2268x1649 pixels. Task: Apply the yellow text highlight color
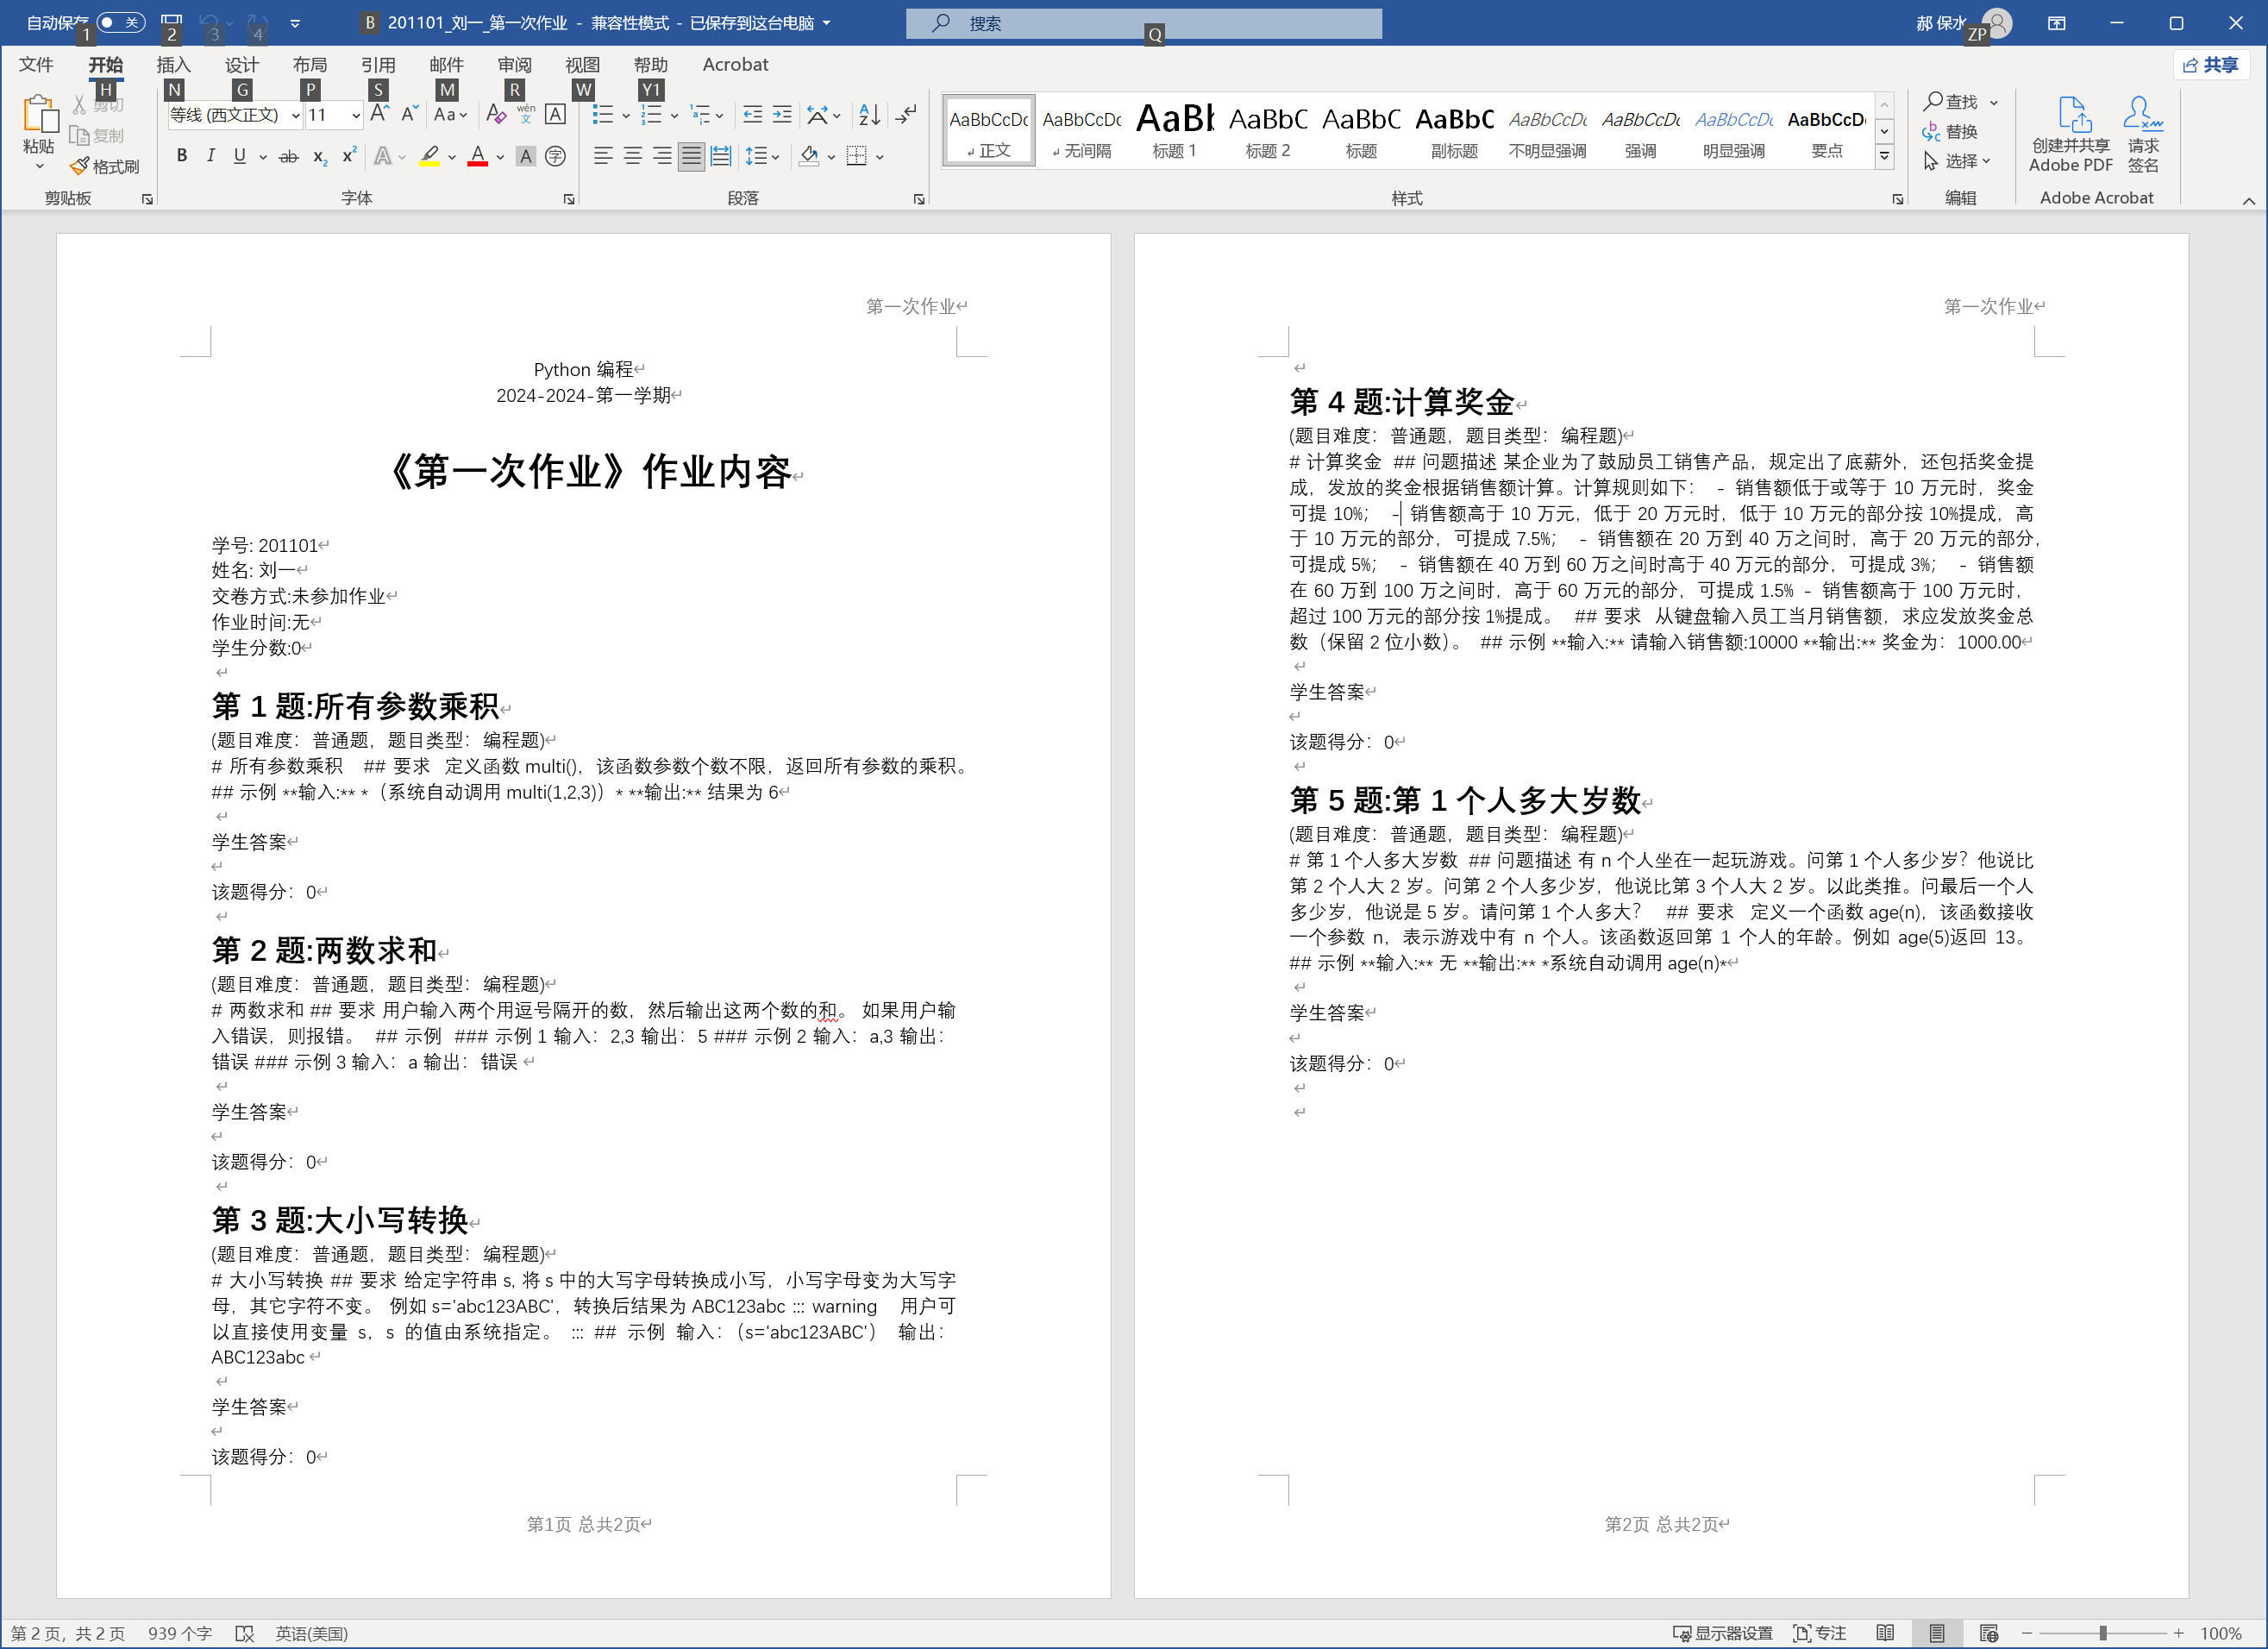pos(430,156)
